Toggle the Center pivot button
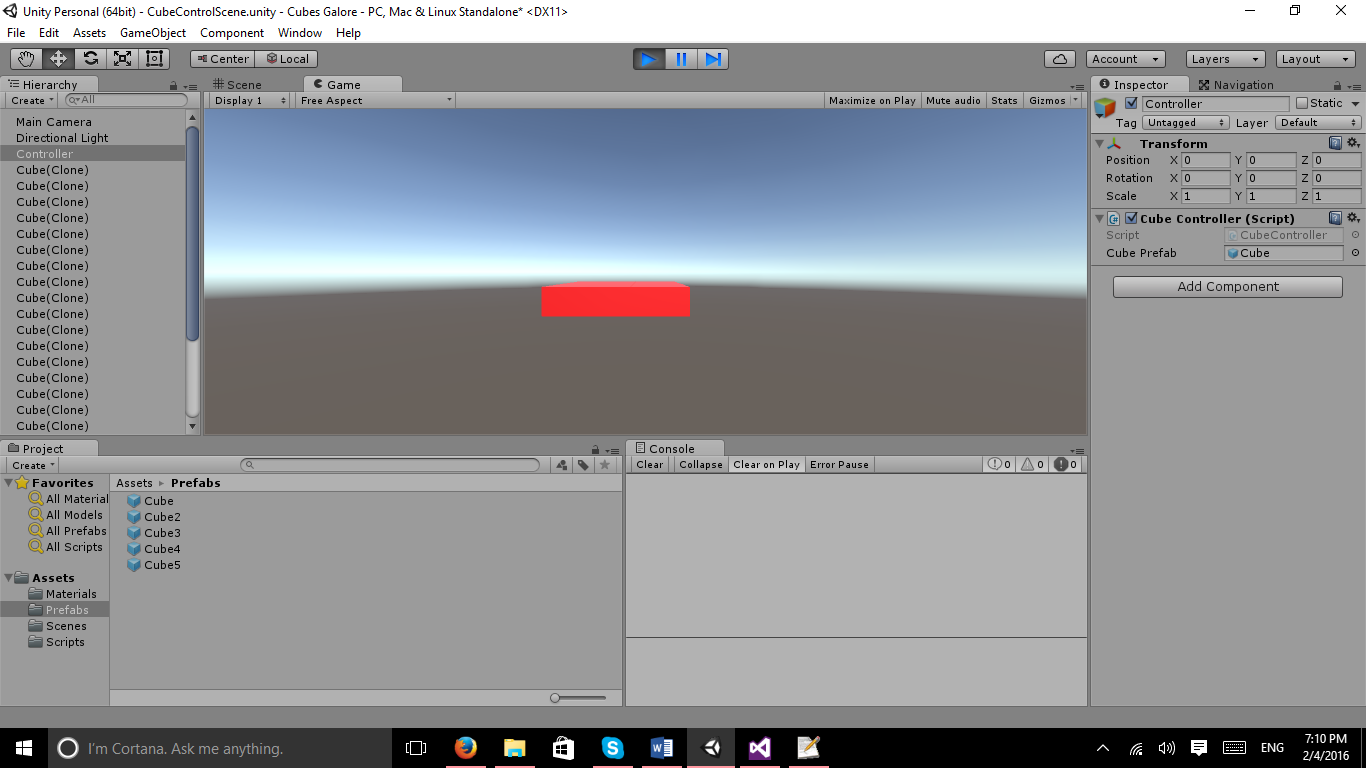 (222, 59)
